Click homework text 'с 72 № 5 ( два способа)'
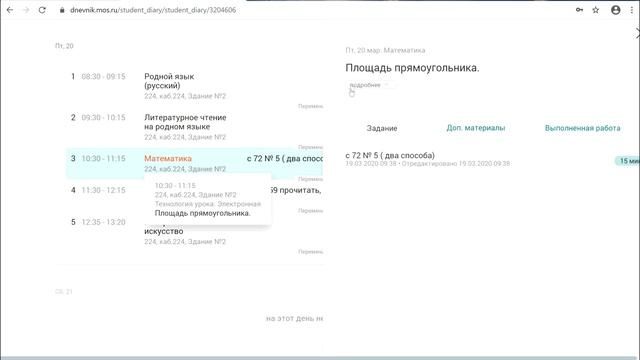 390,156
